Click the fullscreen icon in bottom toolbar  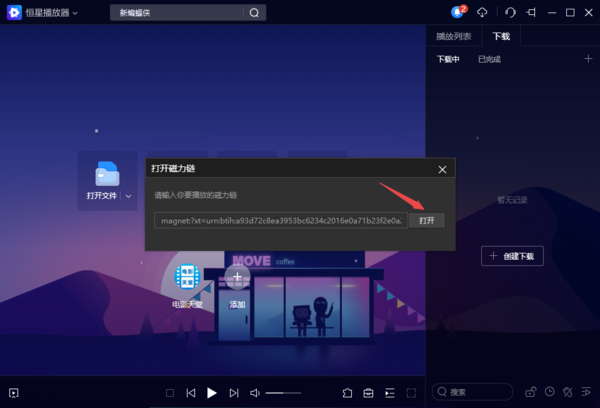(x=411, y=393)
